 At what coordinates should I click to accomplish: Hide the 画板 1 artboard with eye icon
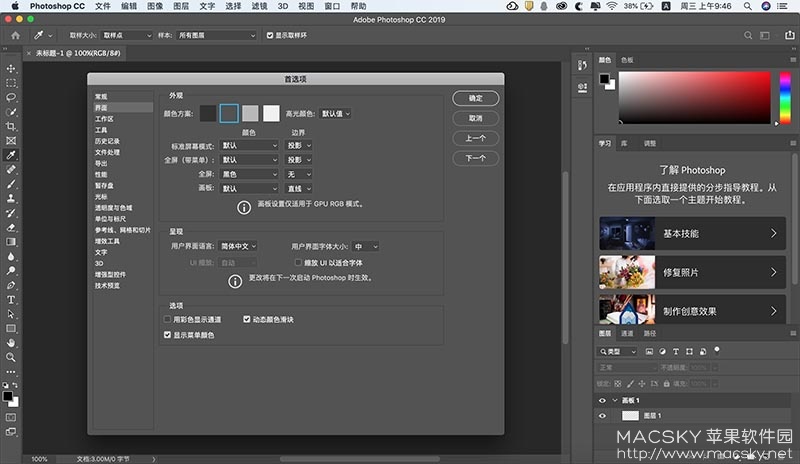pyautogui.click(x=603, y=400)
